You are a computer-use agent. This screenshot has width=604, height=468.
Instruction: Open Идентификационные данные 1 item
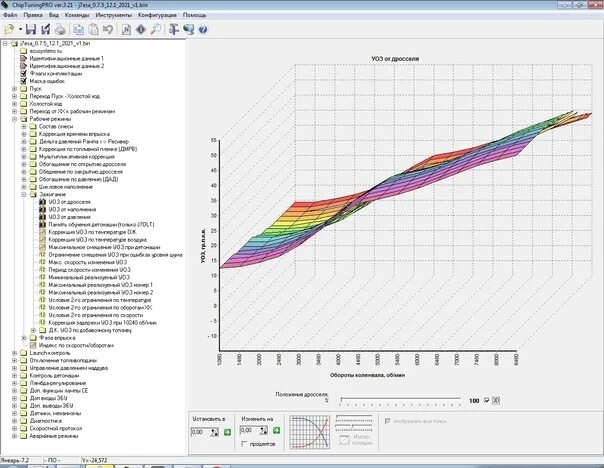point(66,59)
